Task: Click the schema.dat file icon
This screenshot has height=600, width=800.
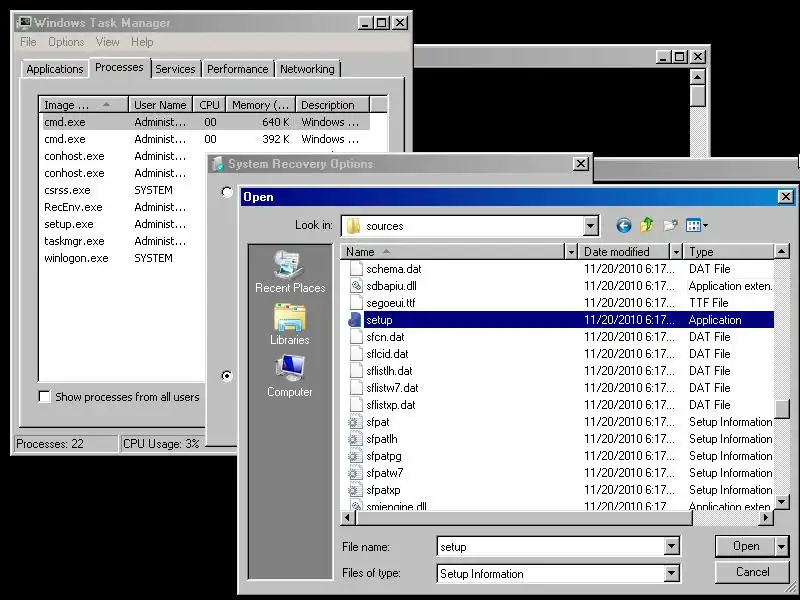Action: [x=356, y=269]
